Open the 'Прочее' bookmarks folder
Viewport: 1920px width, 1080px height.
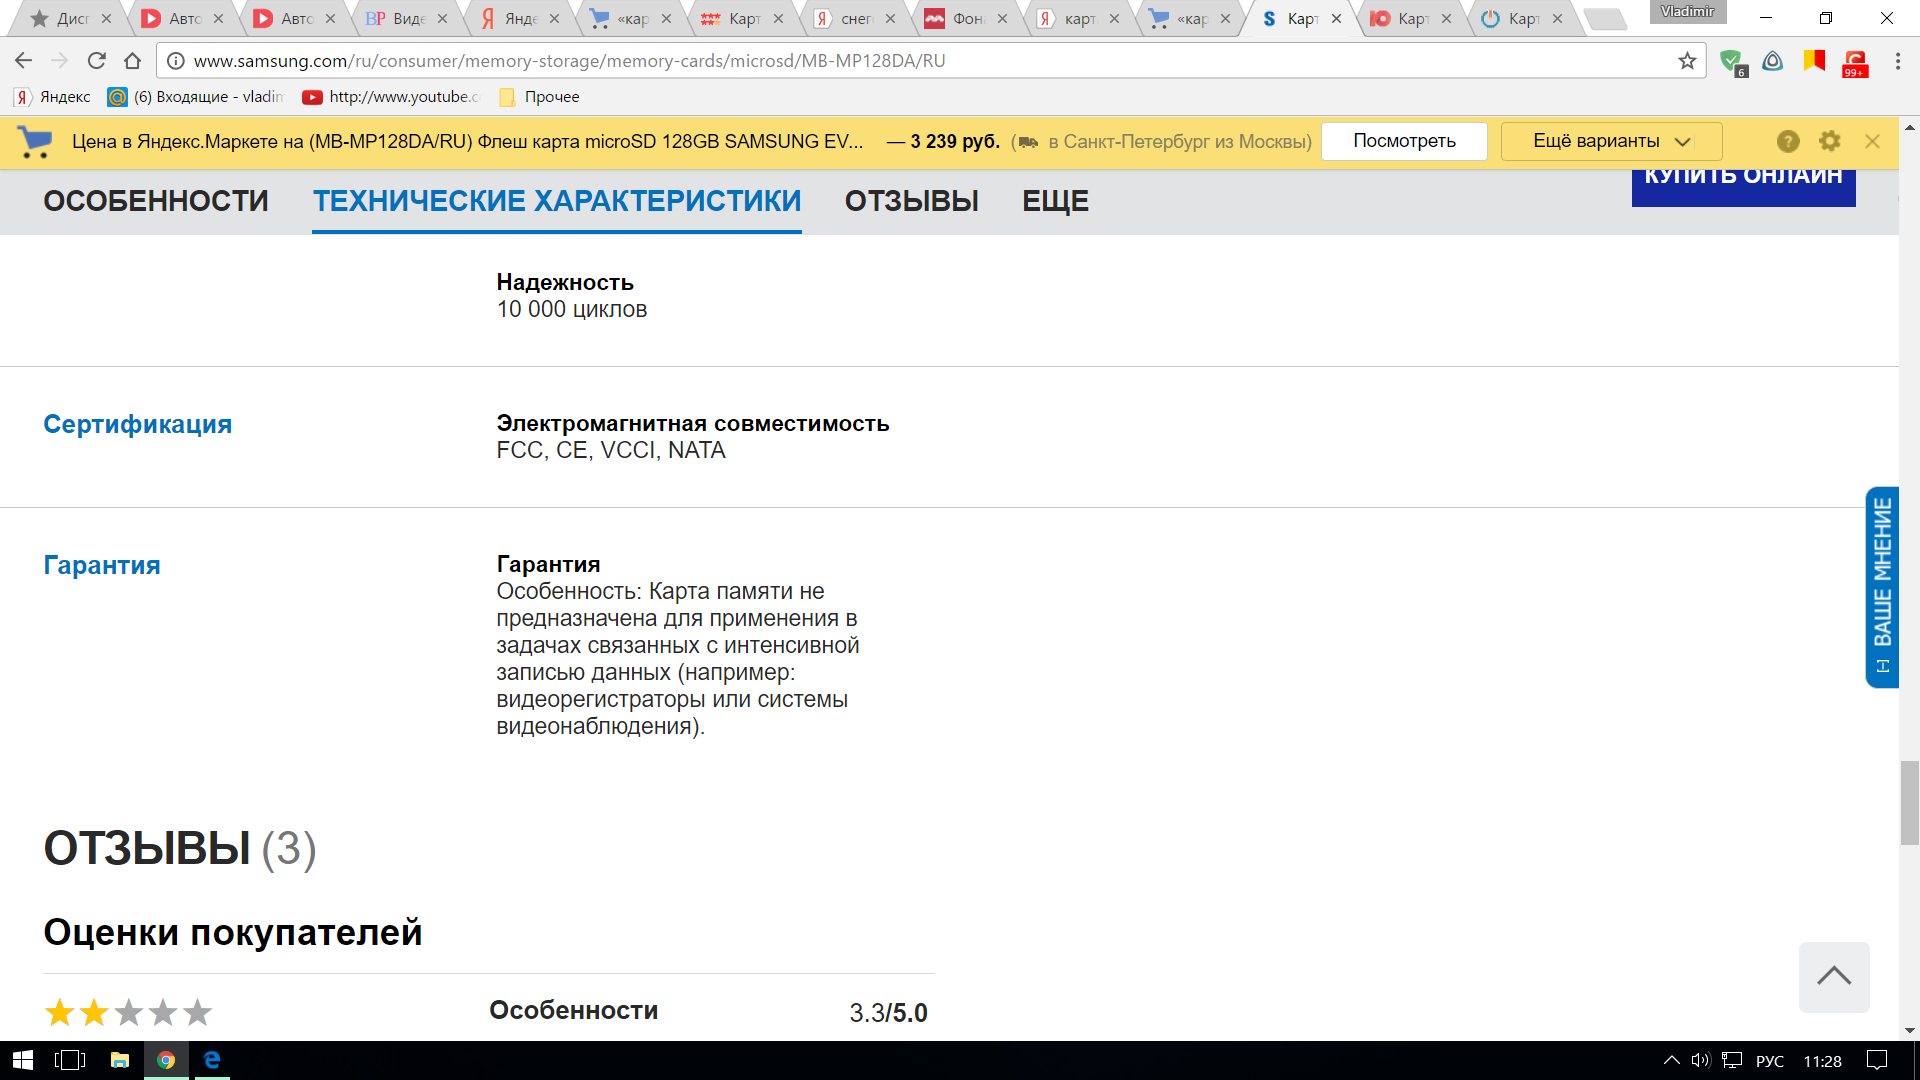coord(540,97)
